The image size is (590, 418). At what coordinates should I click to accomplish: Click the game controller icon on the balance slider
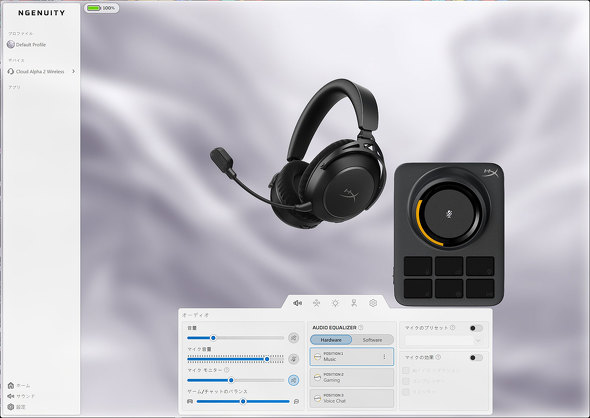(190, 401)
